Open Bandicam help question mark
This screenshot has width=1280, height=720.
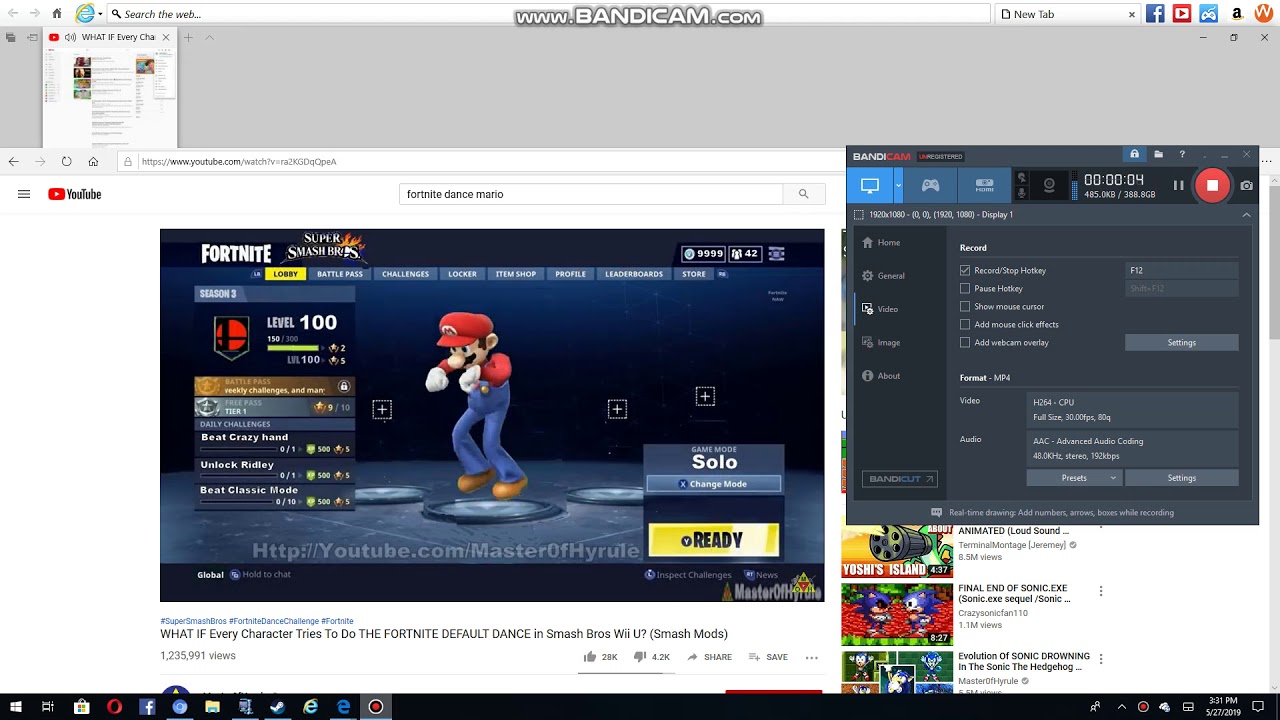[1182, 155]
